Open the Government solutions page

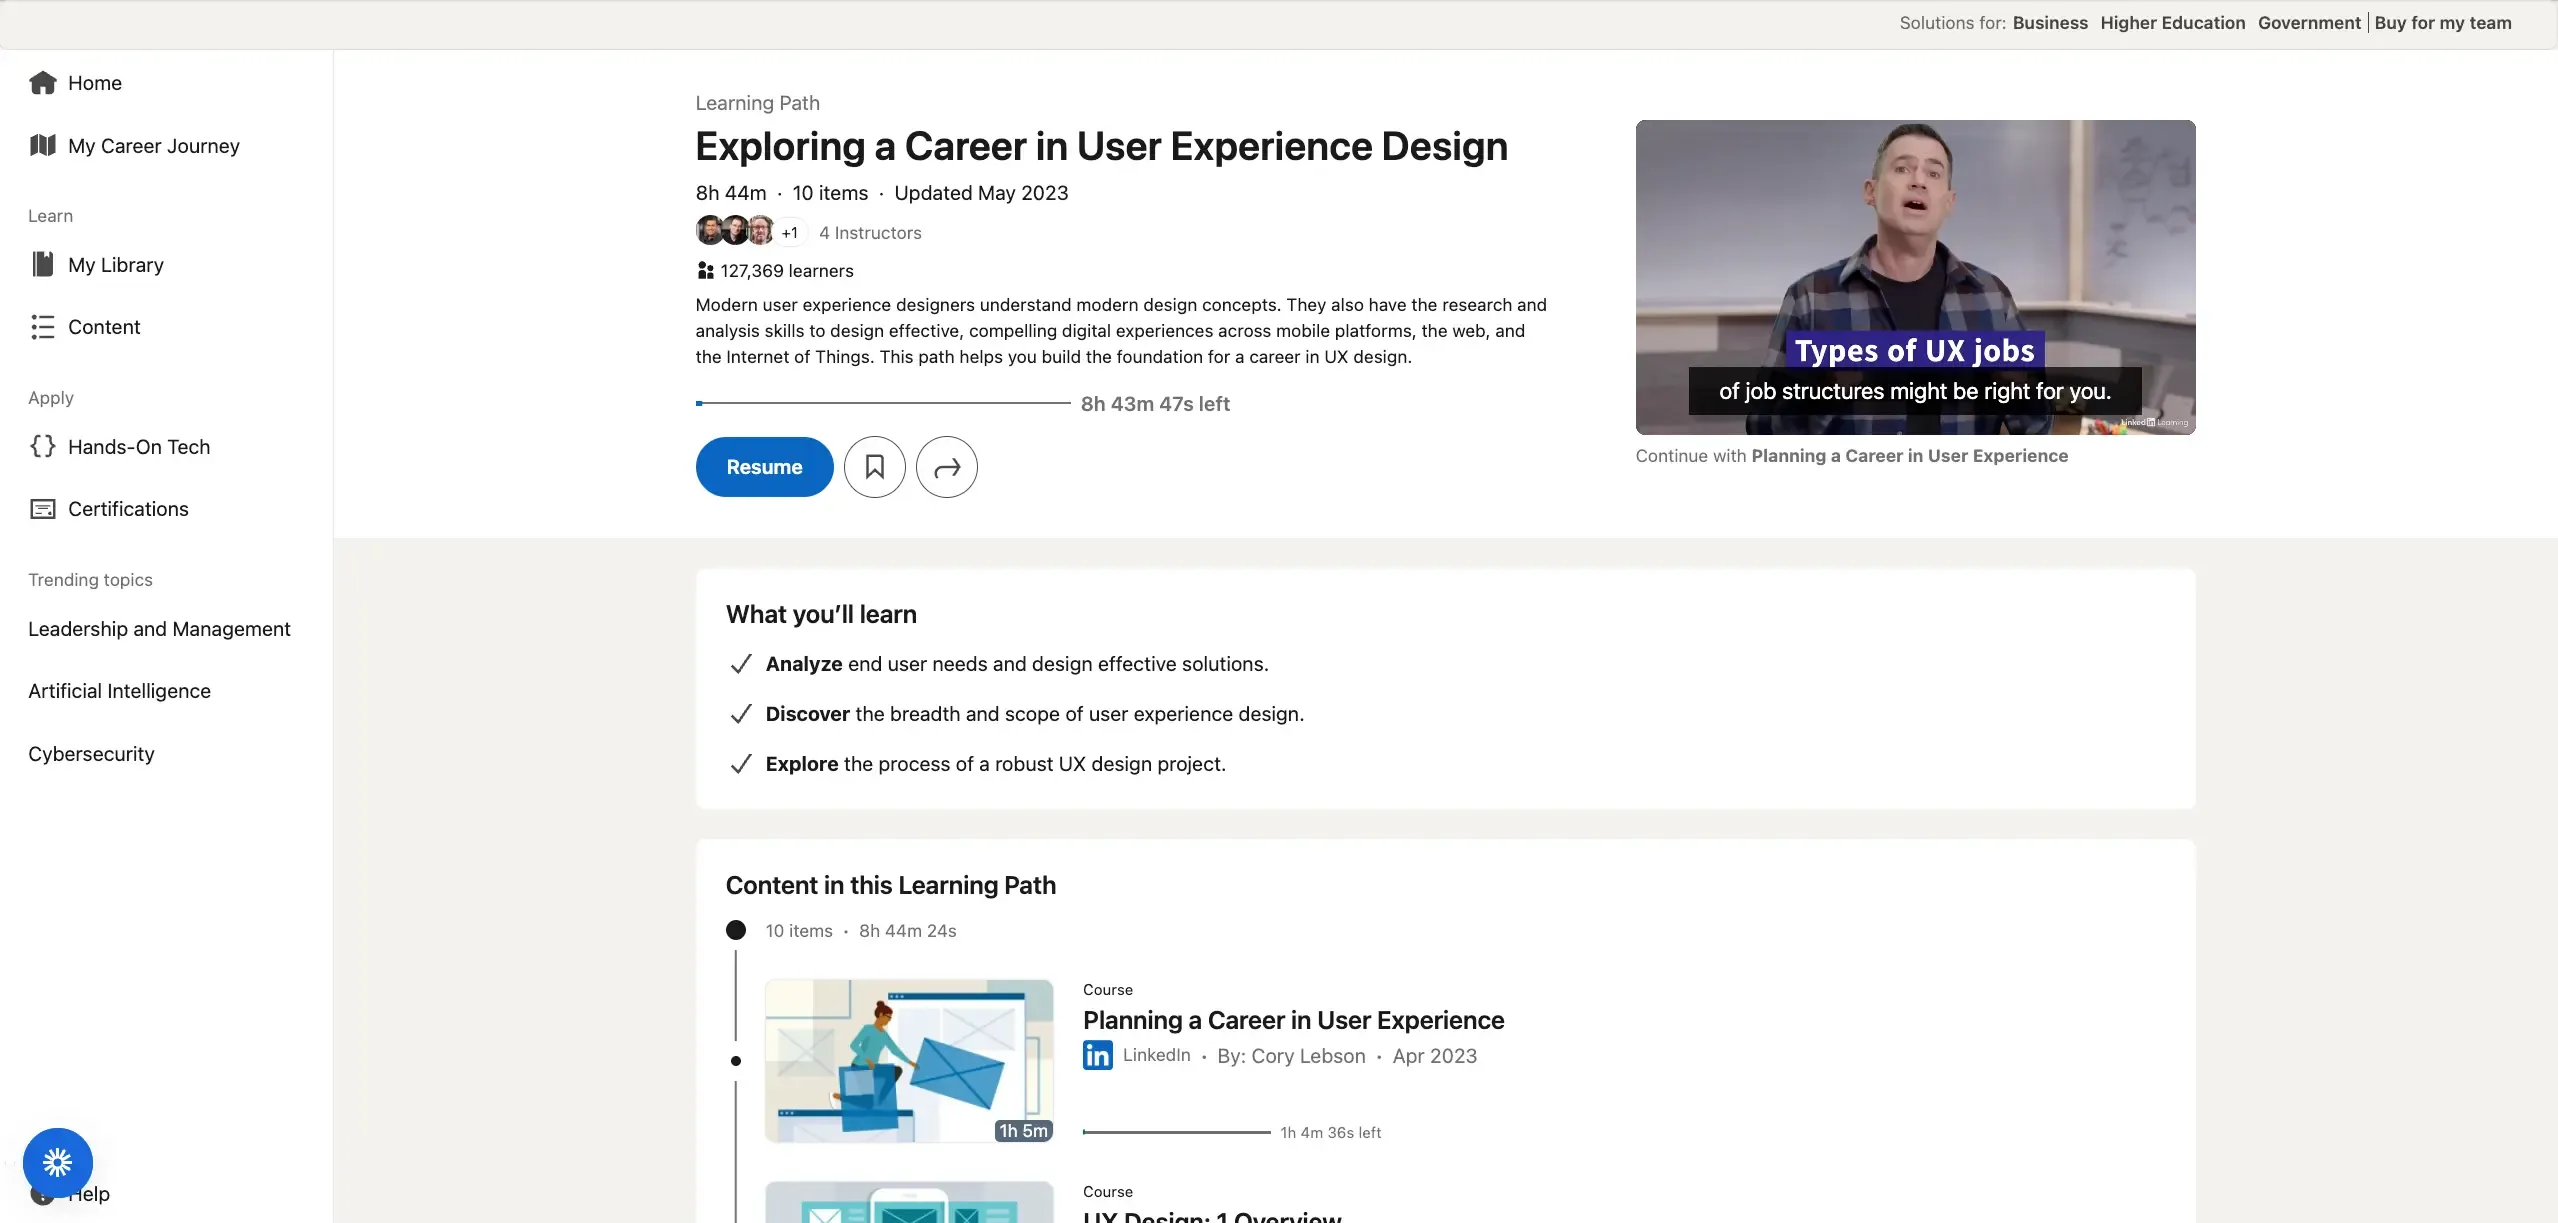[x=2308, y=22]
